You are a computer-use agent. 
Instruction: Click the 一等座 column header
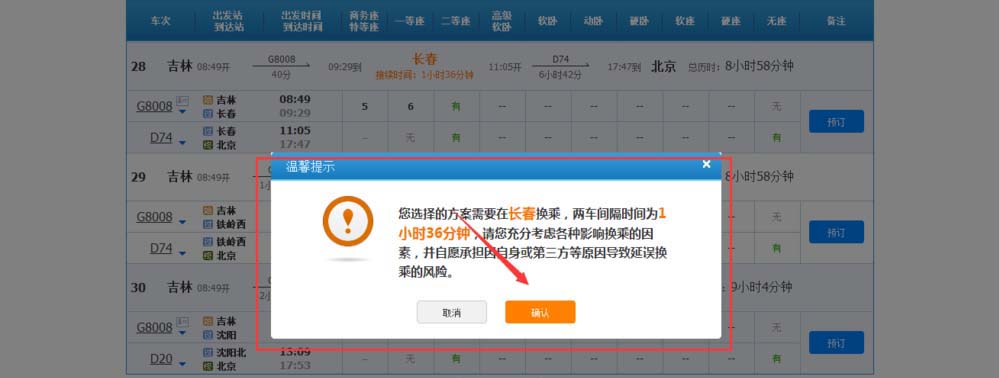pyautogui.click(x=410, y=21)
